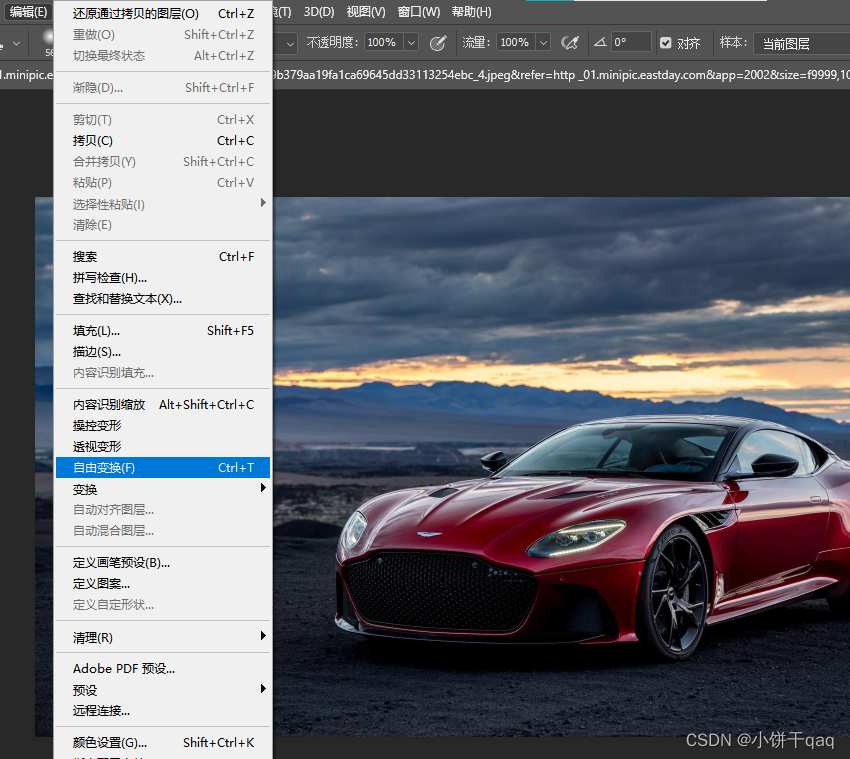Image resolution: width=850 pixels, height=759 pixels.
Task: Select 透视变形 menu entry
Action: [163, 447]
